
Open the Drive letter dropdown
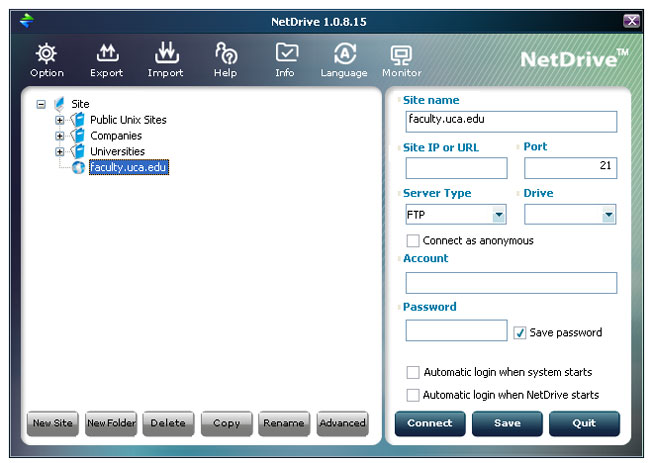click(x=608, y=215)
